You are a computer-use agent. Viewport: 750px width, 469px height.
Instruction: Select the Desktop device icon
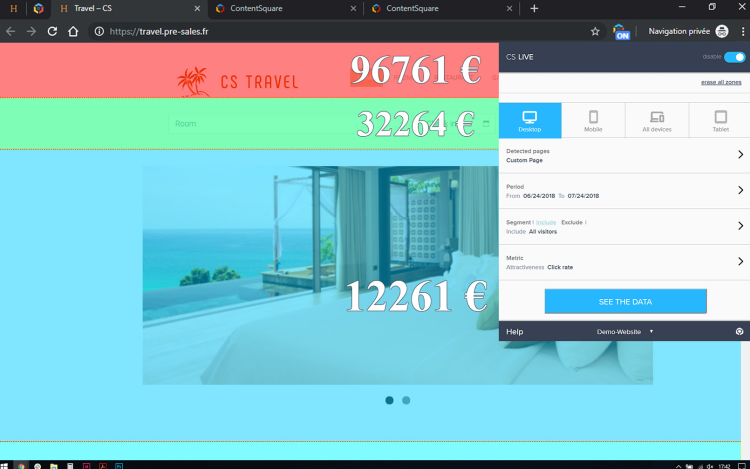[x=530, y=120]
